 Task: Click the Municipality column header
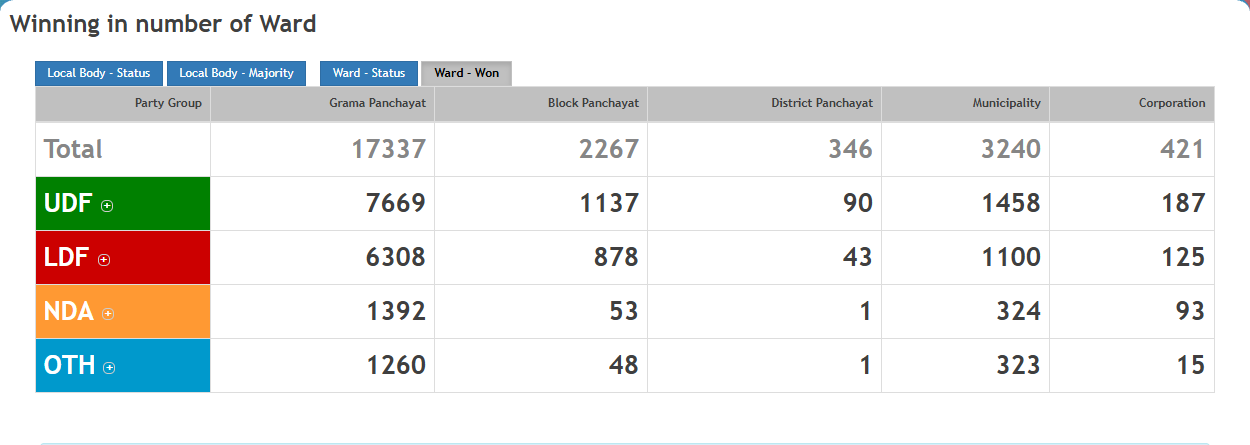click(1006, 103)
